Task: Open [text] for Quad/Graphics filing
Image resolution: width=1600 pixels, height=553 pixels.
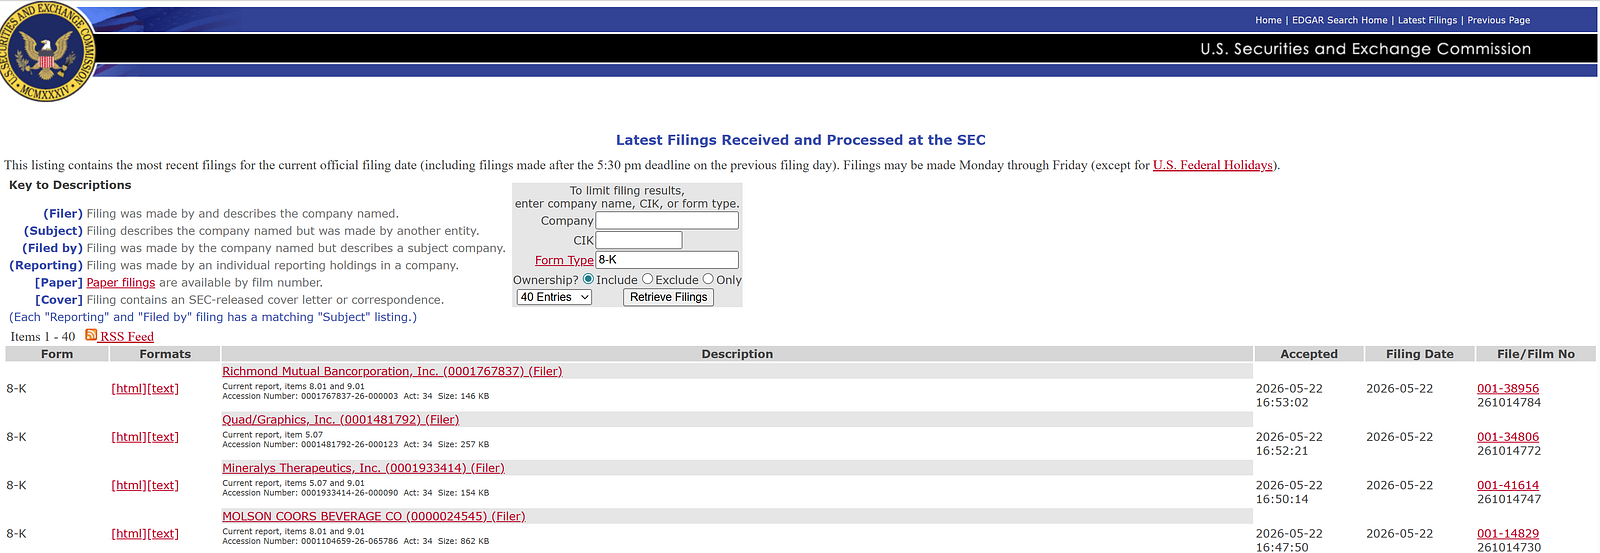Action: 163,437
